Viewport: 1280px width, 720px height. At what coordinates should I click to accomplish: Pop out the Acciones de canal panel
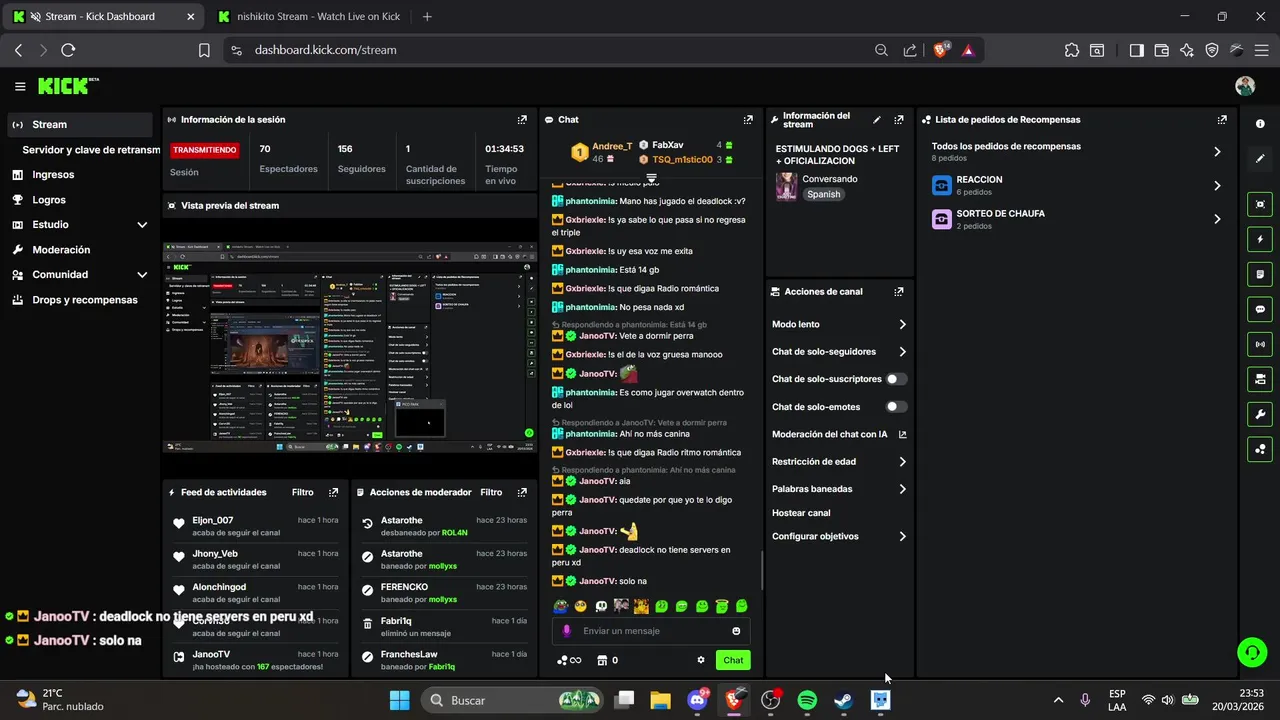tap(899, 292)
